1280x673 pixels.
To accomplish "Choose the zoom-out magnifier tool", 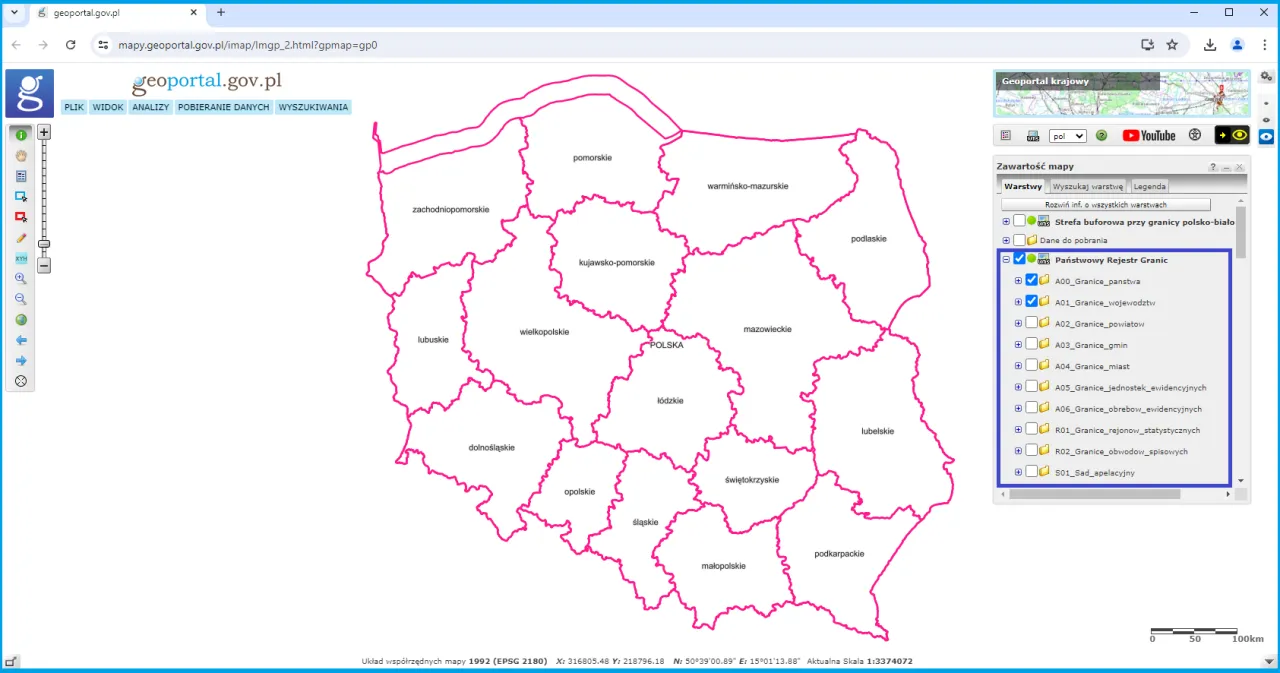I will [x=21, y=298].
